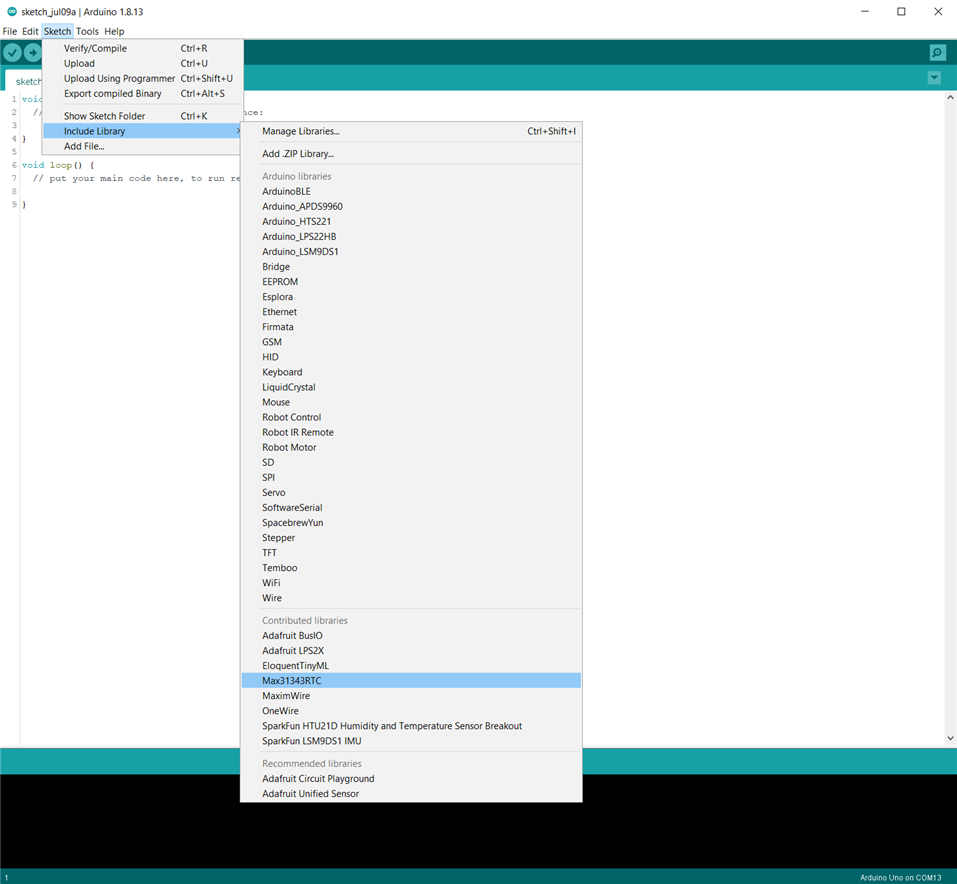Include the Temboo library
This screenshot has height=884, width=957.
click(411, 568)
